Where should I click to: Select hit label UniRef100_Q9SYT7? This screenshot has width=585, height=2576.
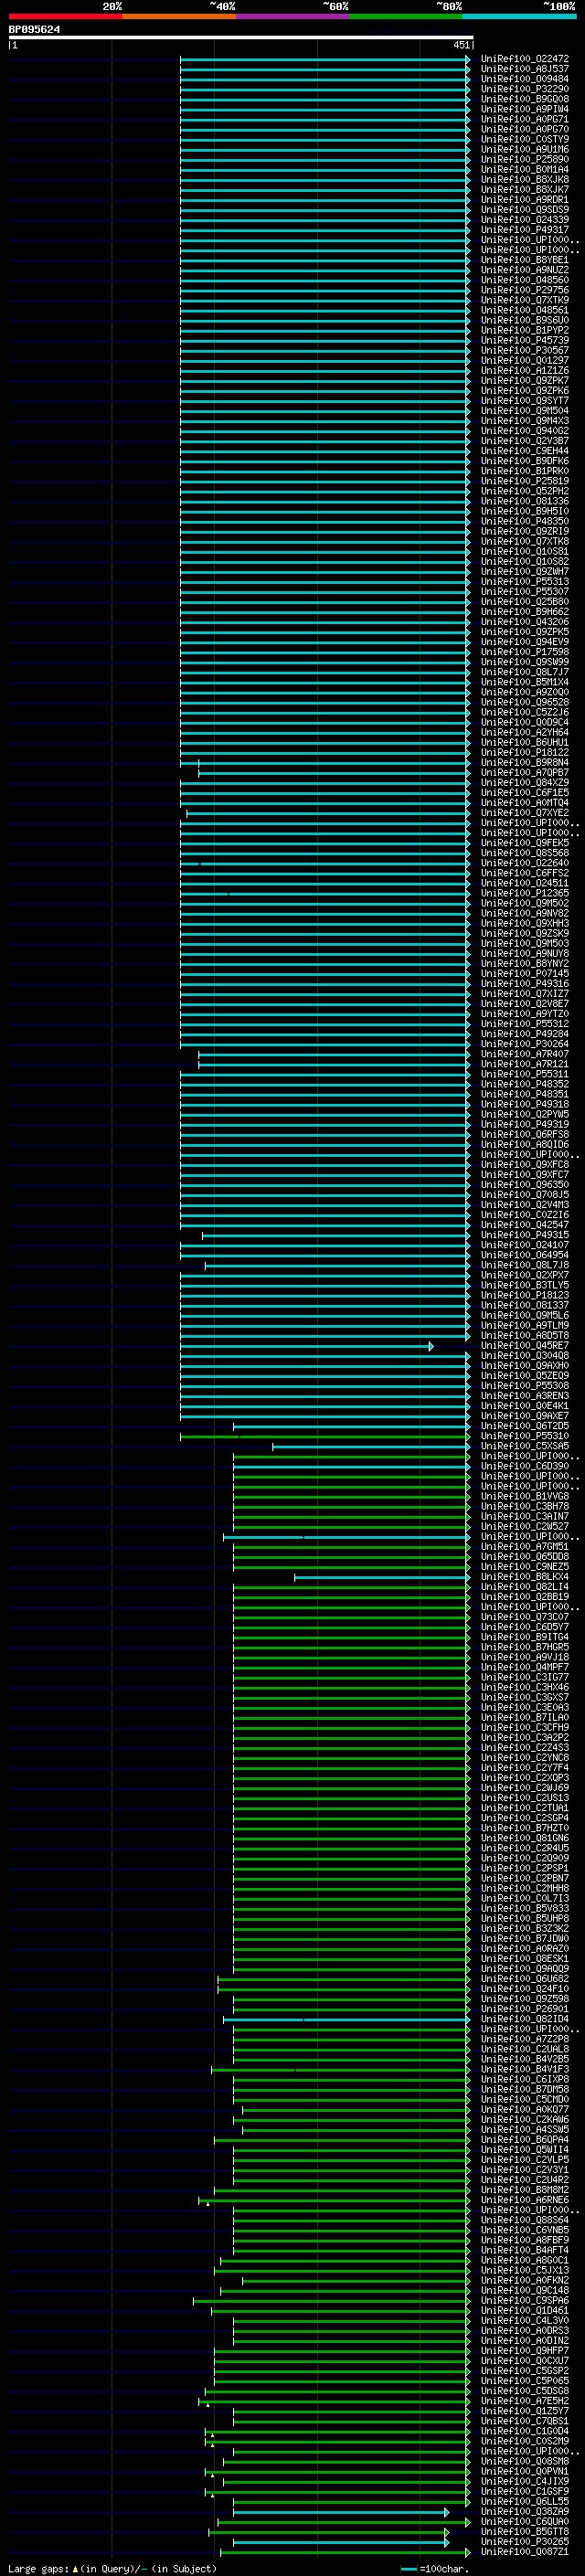tap(525, 401)
